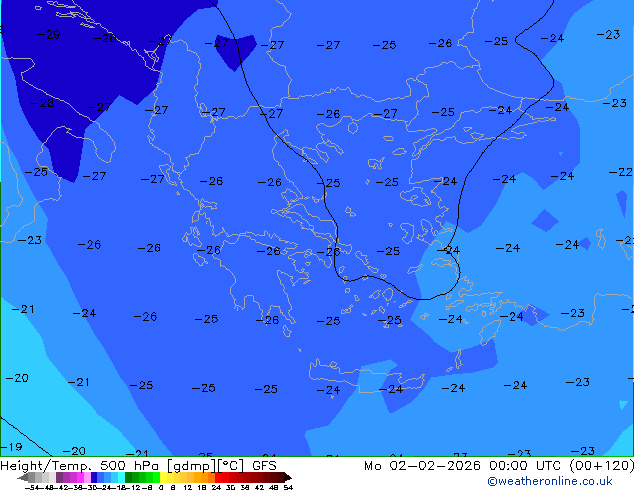Click the "Mo 02-02-2026 00:00 UTC" timestamp

[462, 466]
